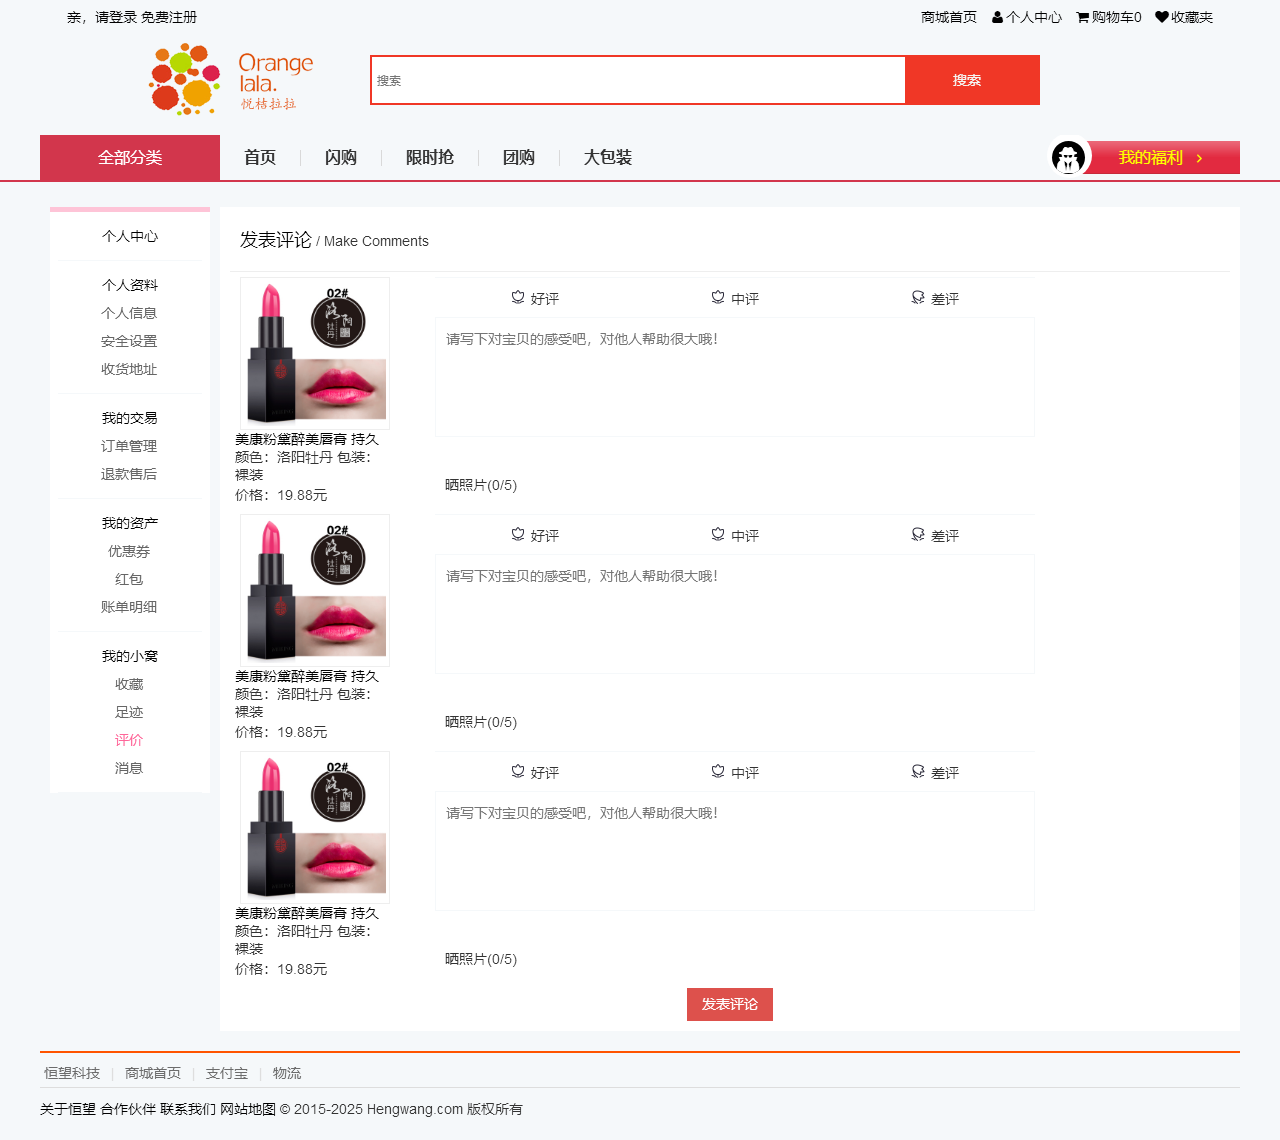The width and height of the screenshot is (1280, 1140).
Task: Choose 差评 rating for second product
Action: click(945, 536)
